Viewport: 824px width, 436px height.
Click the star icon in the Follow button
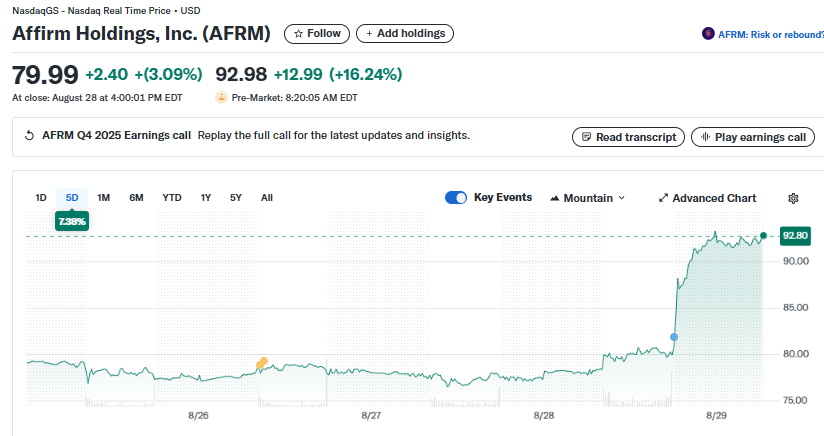(x=298, y=34)
